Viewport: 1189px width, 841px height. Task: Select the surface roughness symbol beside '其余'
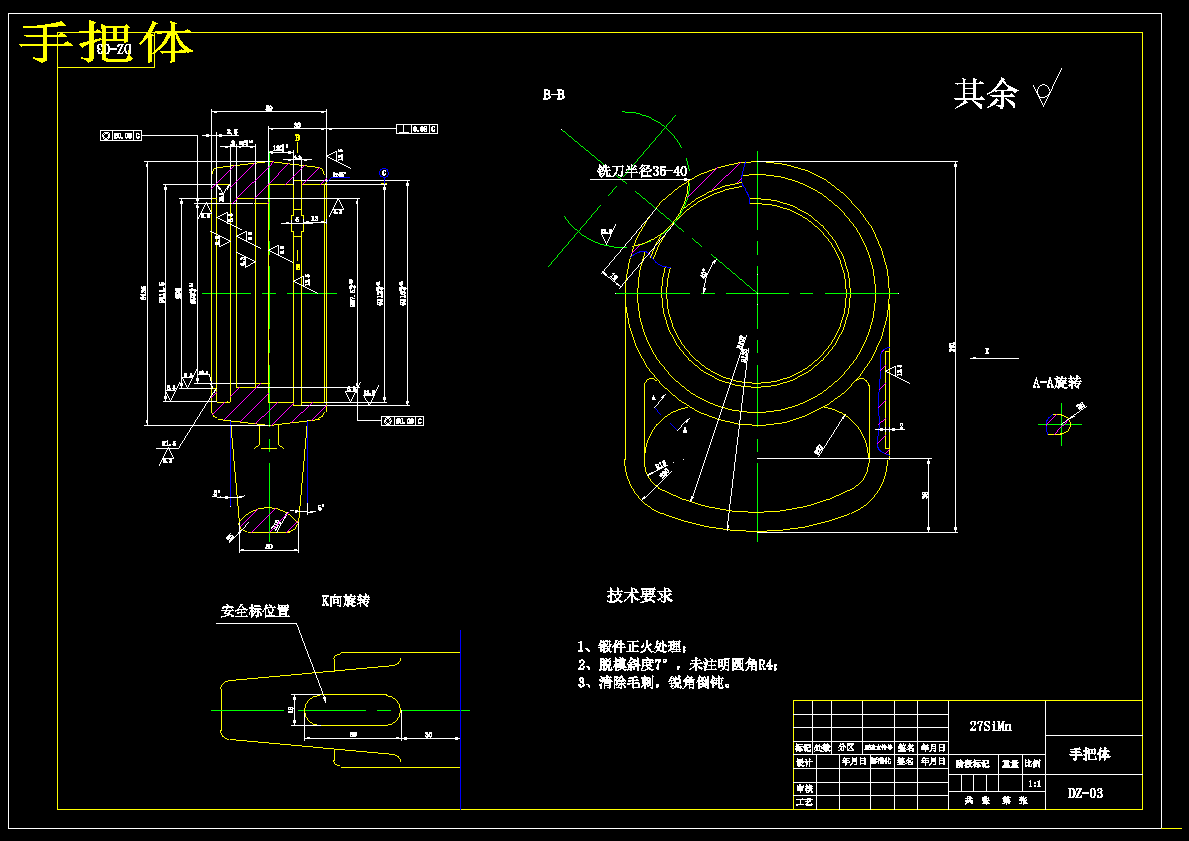[x=1047, y=88]
